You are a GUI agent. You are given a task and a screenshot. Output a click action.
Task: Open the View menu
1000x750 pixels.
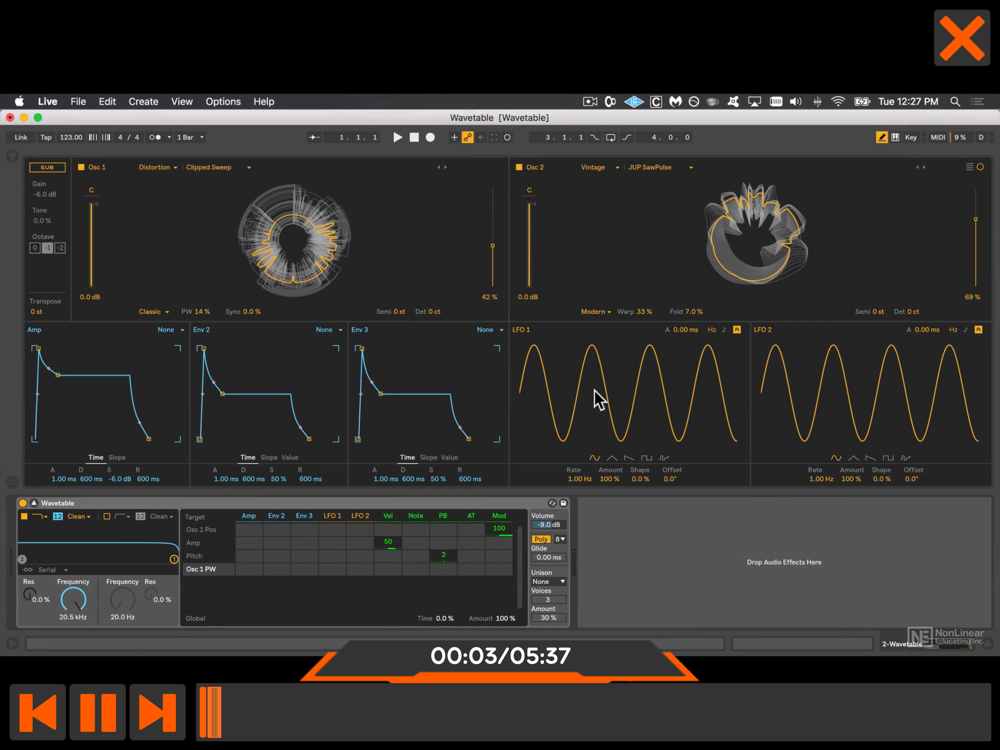[x=182, y=101]
